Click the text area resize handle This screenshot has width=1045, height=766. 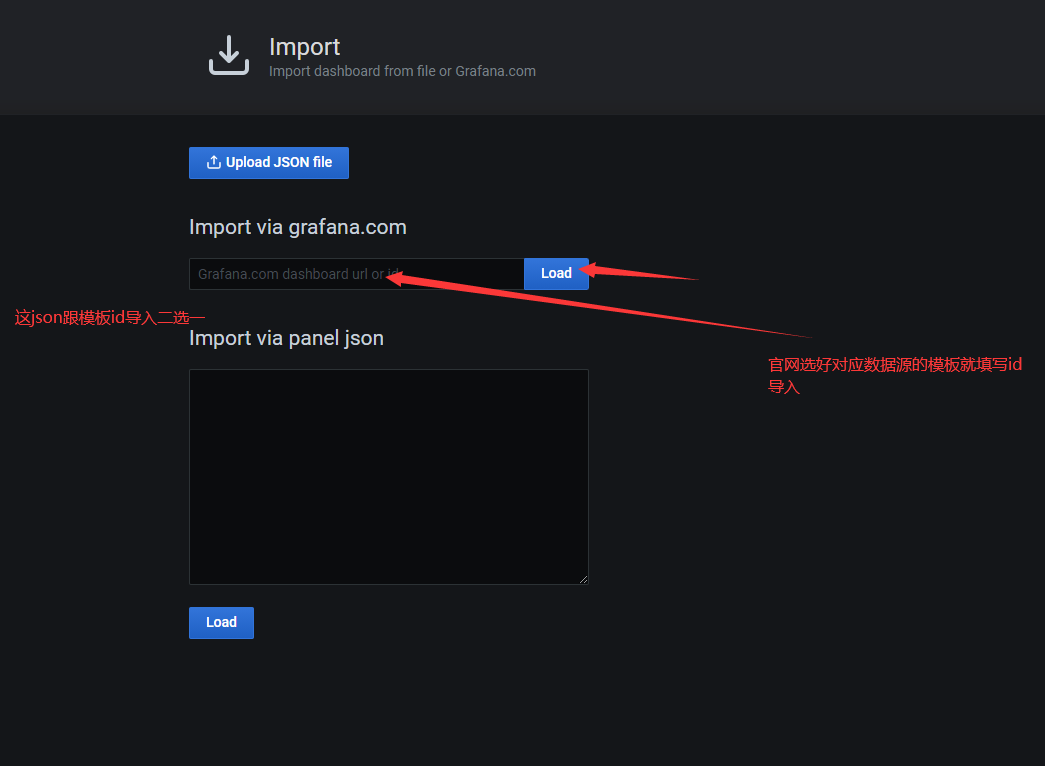pos(583,579)
